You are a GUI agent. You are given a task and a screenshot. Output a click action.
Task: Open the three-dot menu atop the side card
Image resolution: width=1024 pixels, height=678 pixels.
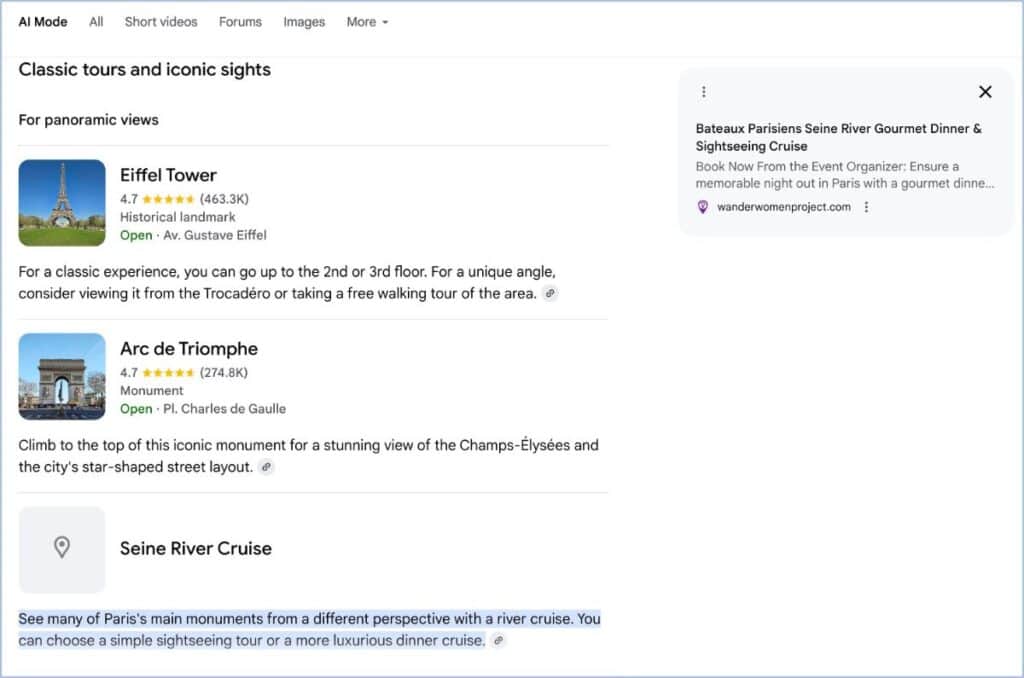703,92
